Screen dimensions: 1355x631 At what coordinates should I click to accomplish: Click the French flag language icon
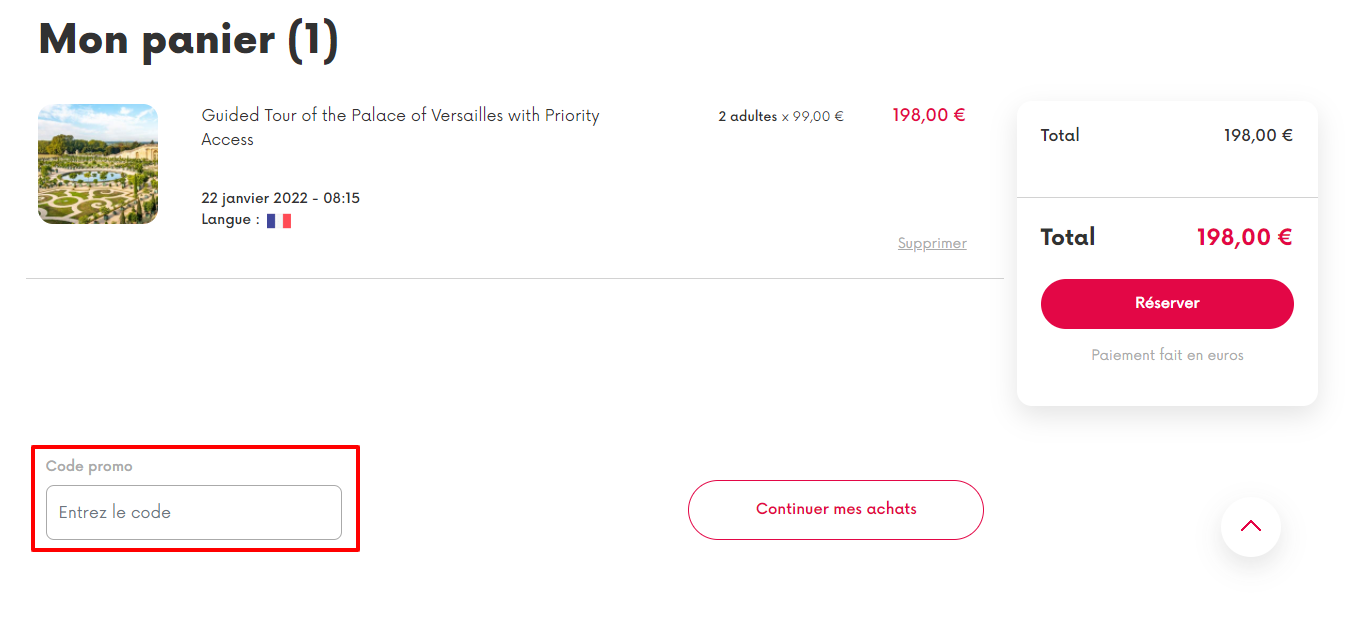(x=279, y=220)
